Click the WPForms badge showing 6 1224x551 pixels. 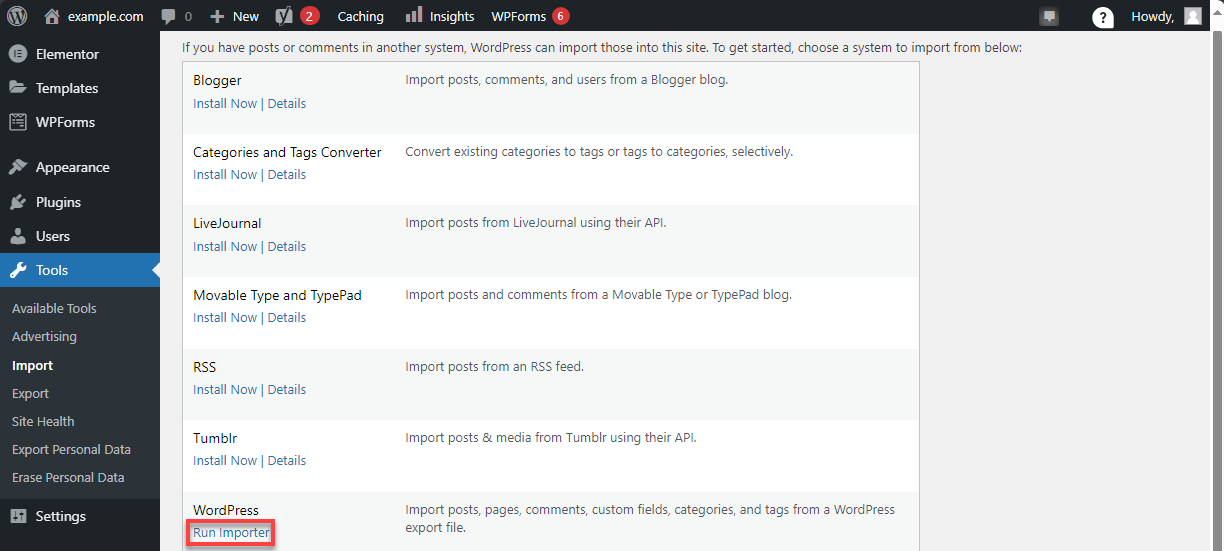pos(560,16)
